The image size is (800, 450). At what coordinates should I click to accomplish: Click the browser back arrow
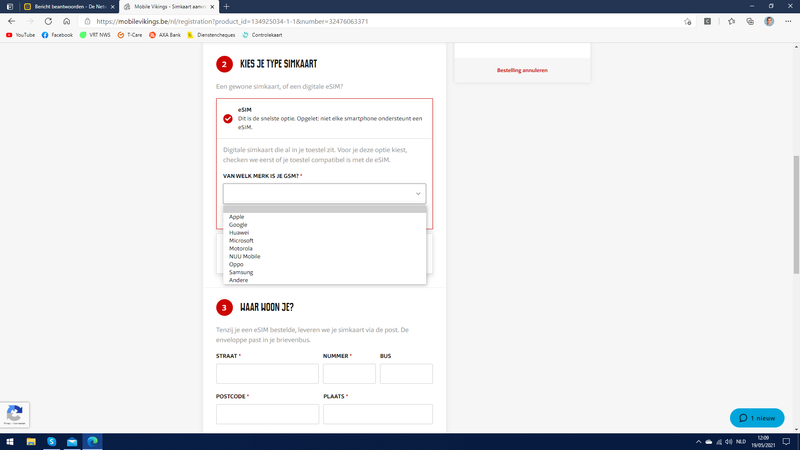[11, 20]
